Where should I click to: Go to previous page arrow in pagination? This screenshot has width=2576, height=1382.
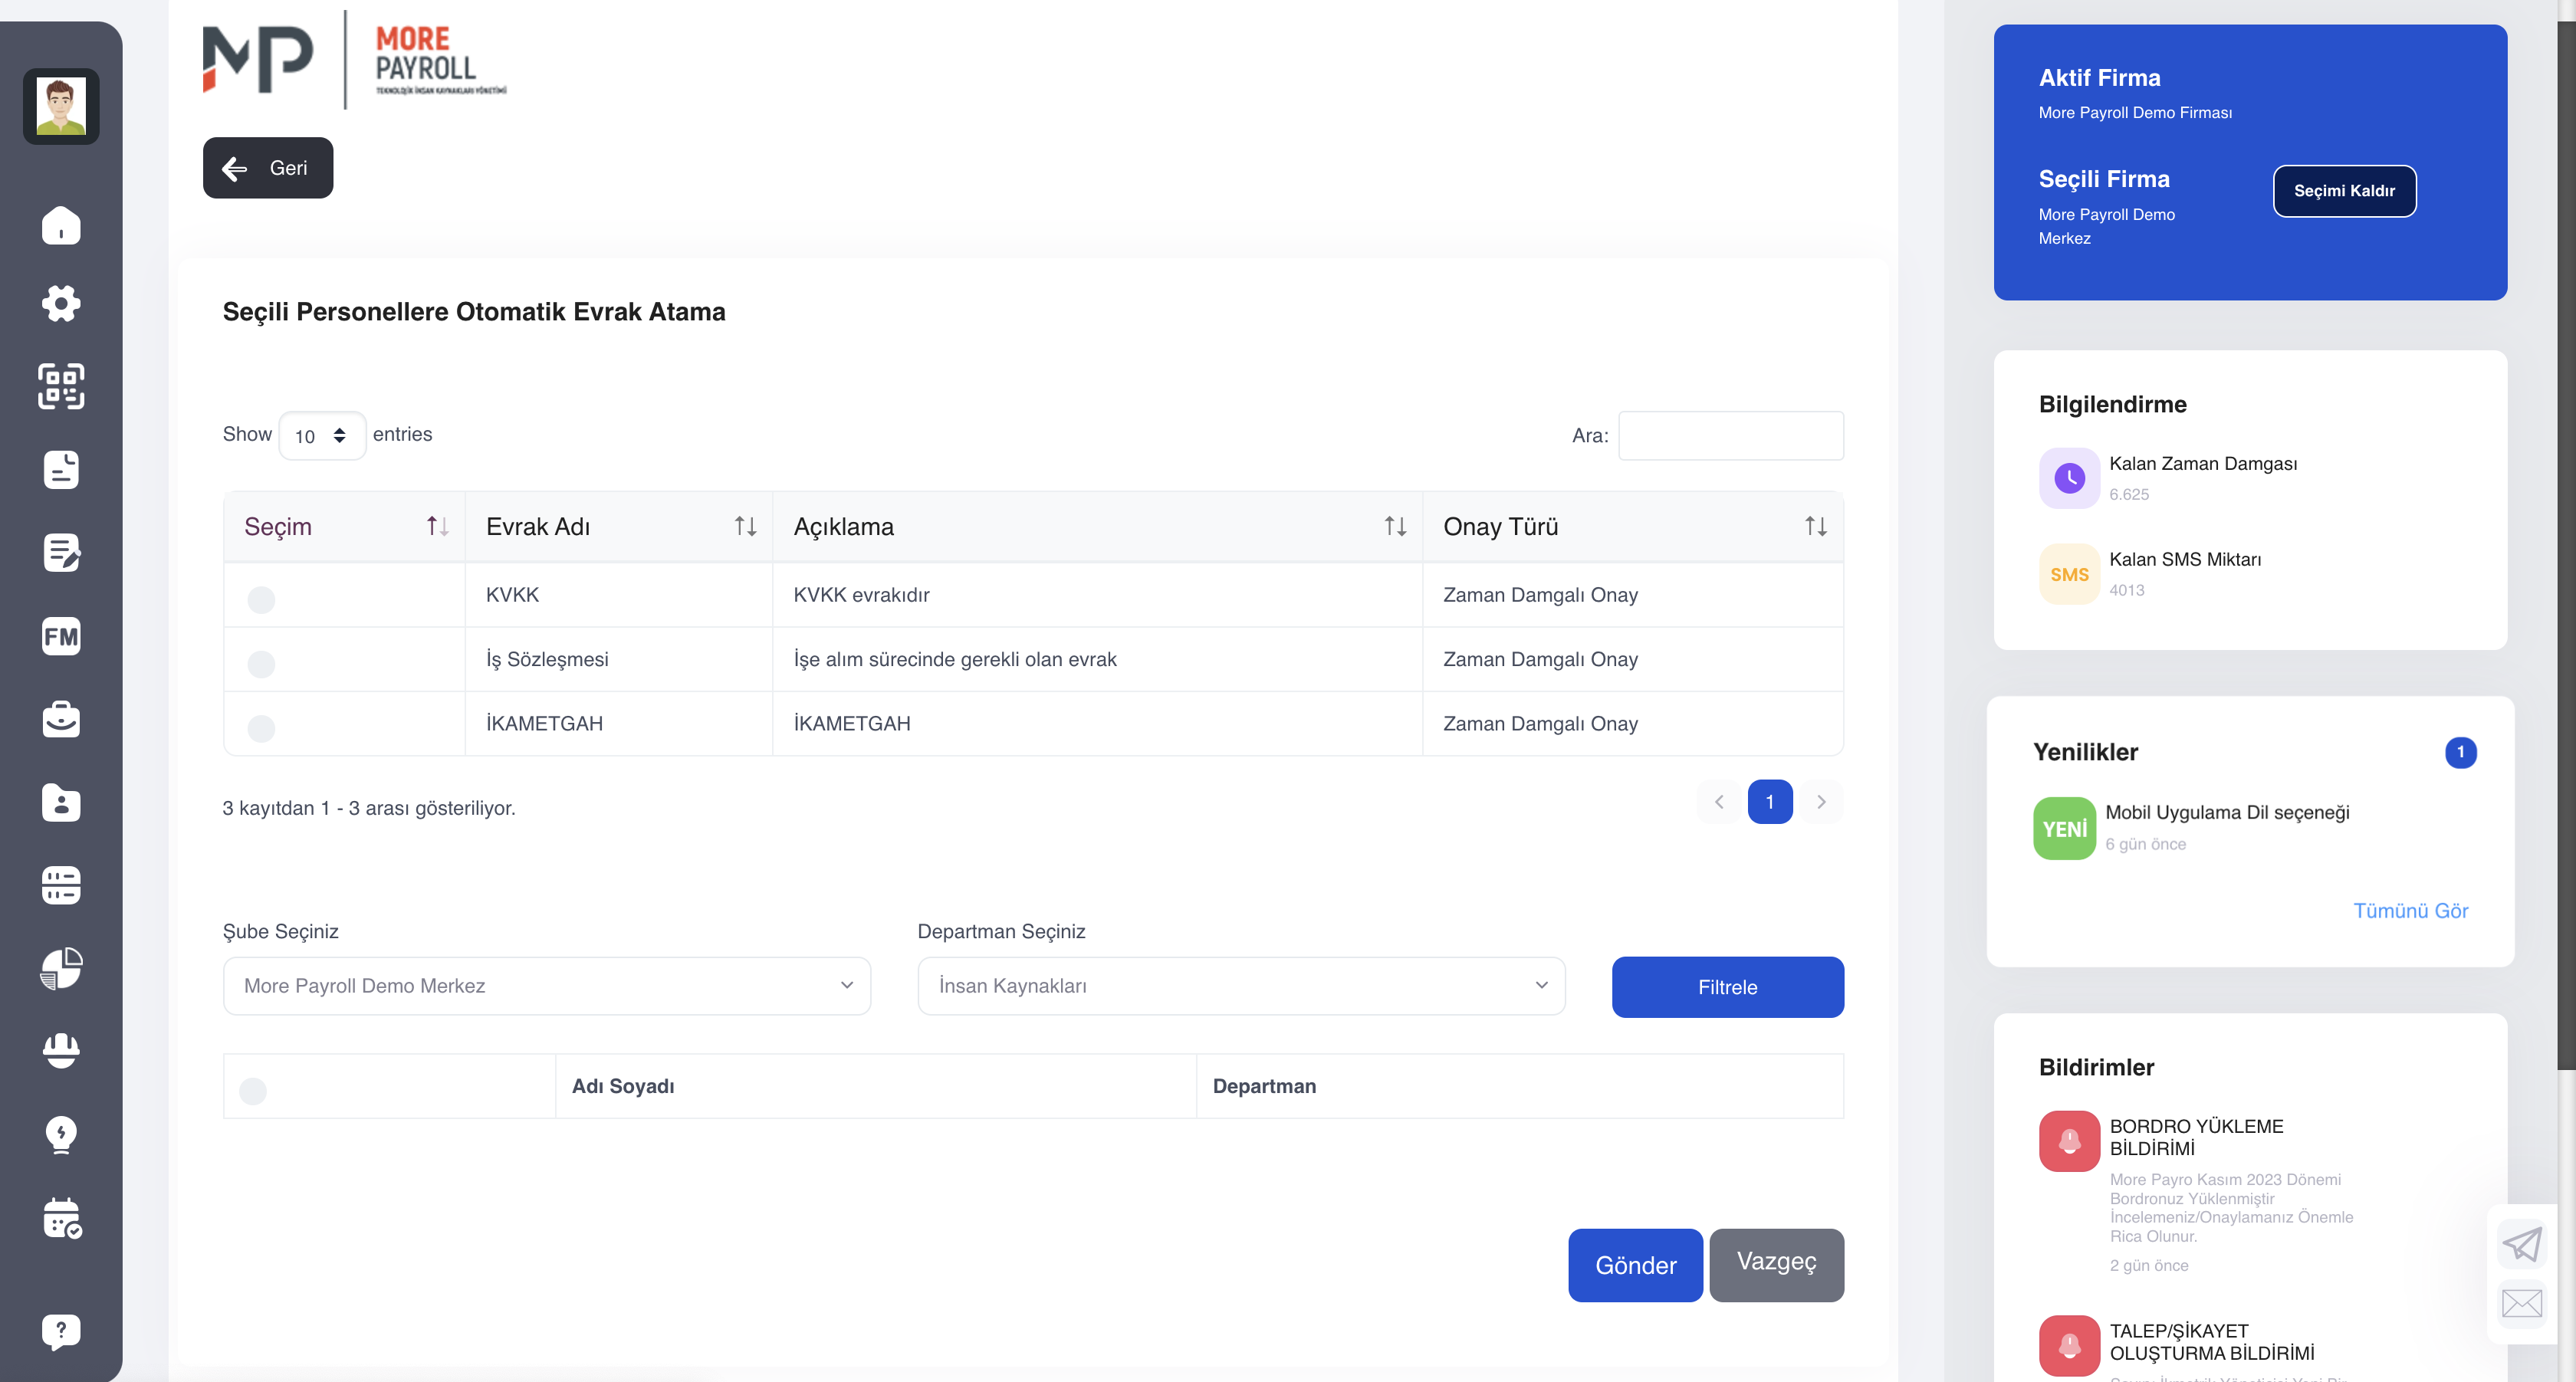click(1719, 802)
